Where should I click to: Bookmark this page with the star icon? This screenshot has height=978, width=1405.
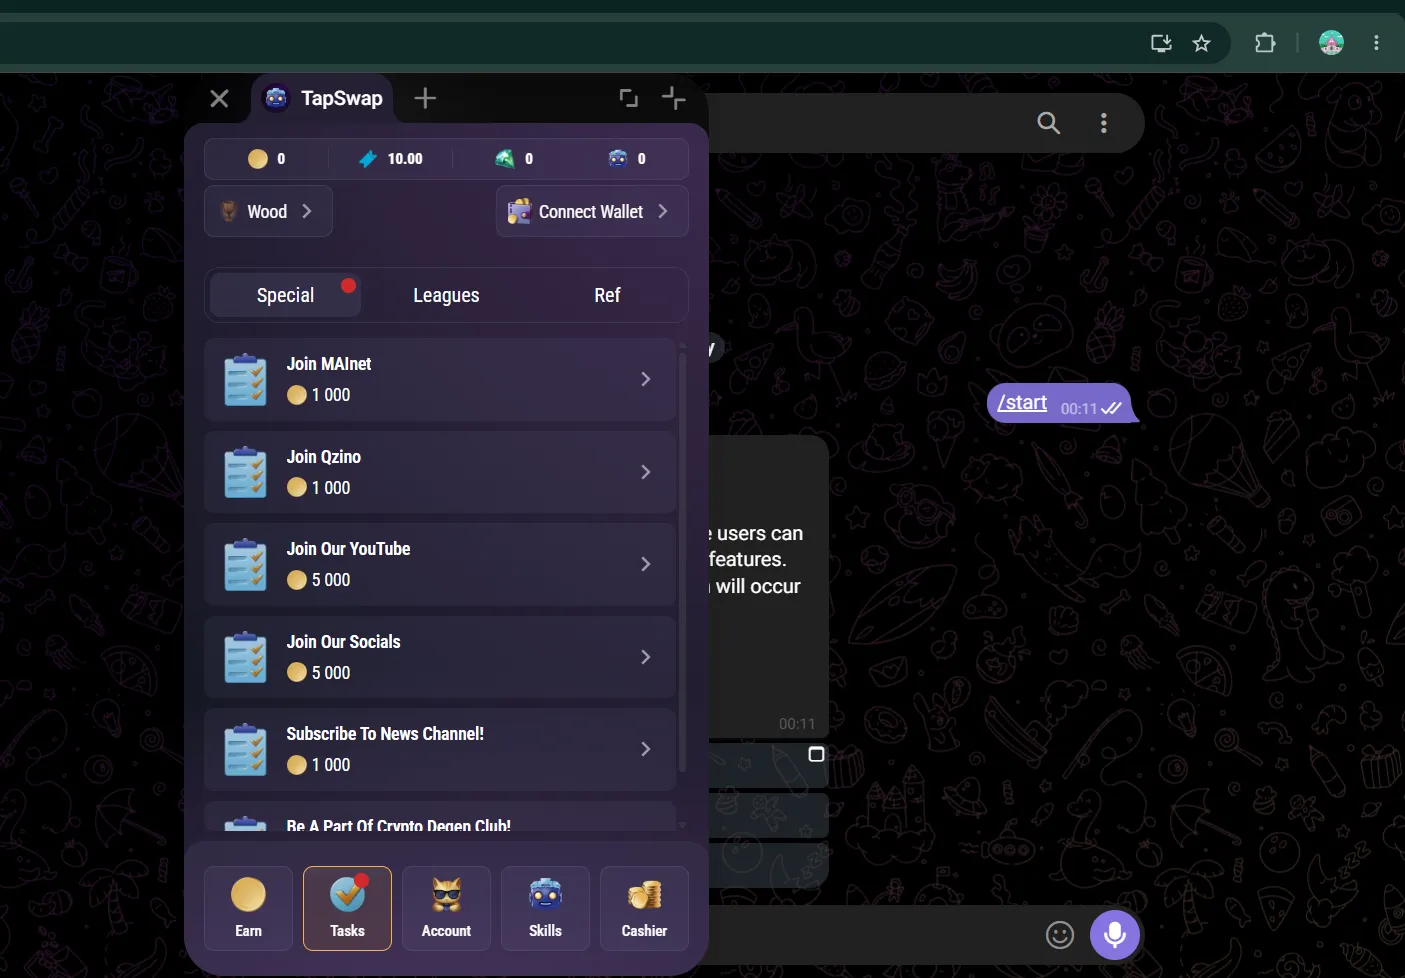pyautogui.click(x=1202, y=43)
